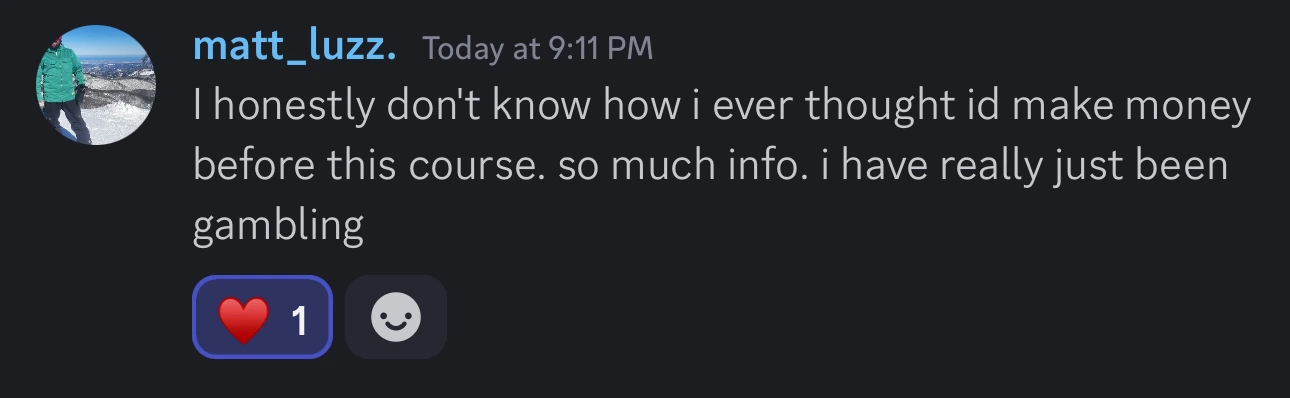
Task: Click the matt_luzz. username
Action: pyautogui.click(x=294, y=46)
